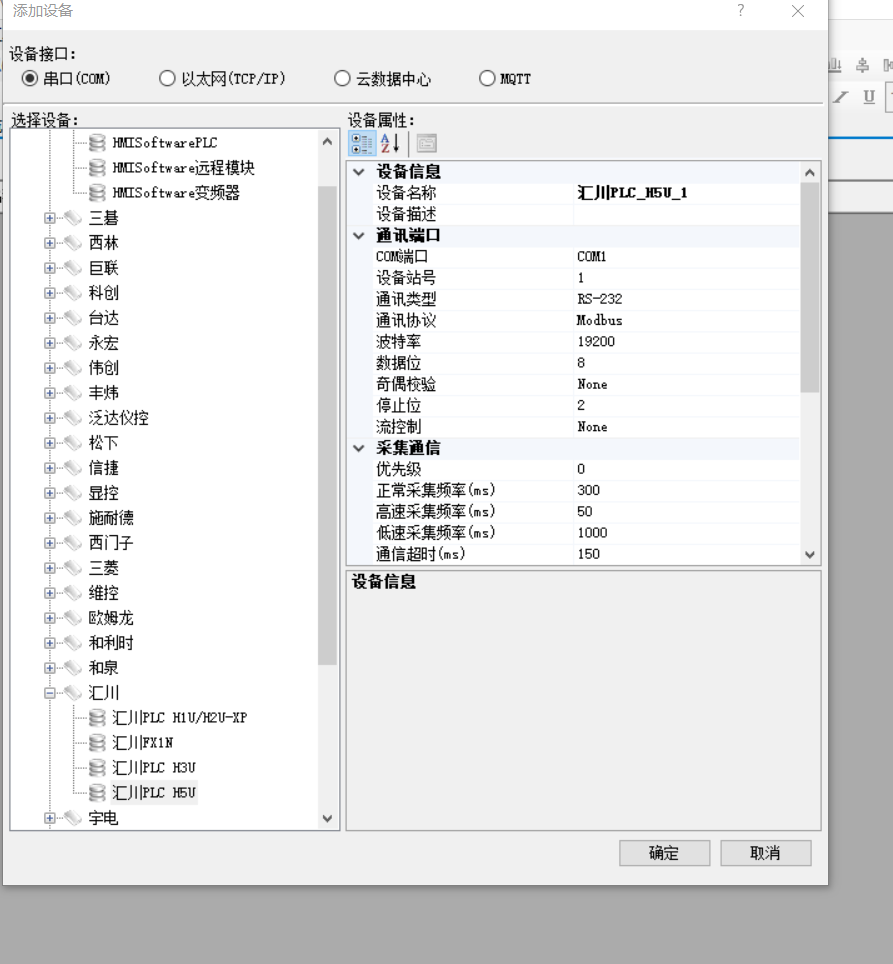Click the 确定 button
The height and width of the screenshot is (964, 893).
click(x=664, y=853)
